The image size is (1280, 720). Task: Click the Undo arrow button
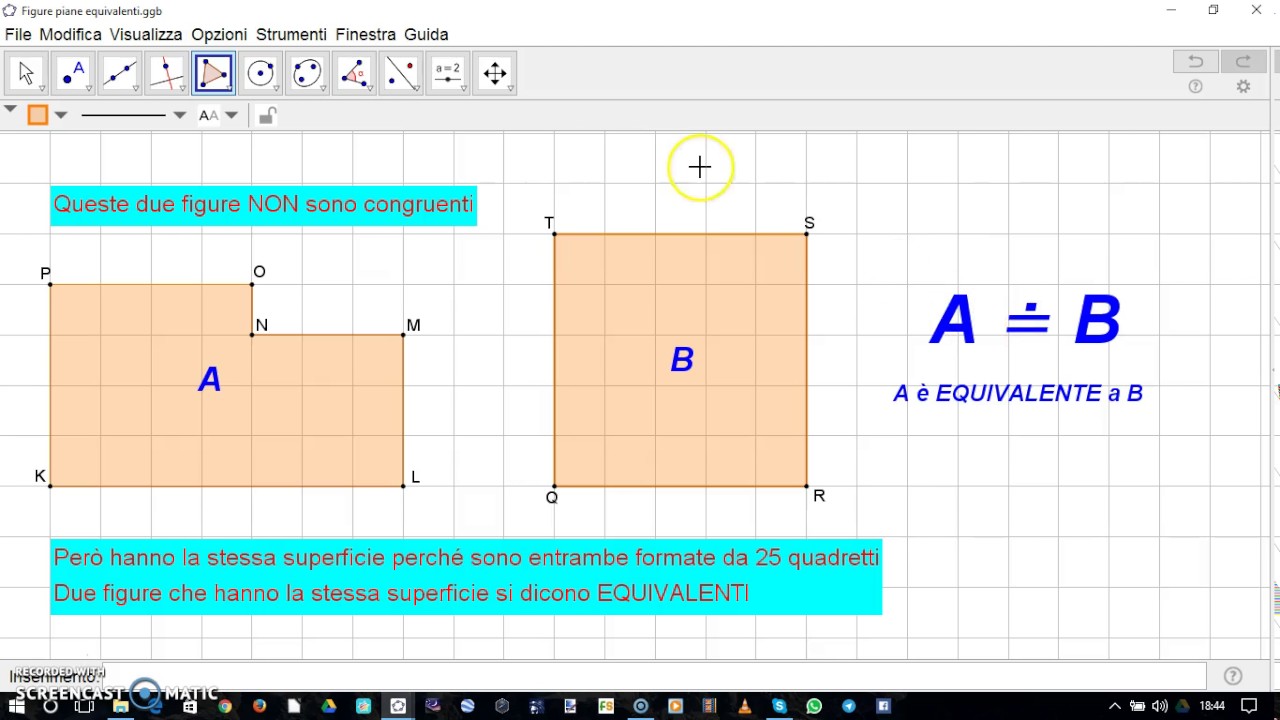coord(1195,62)
